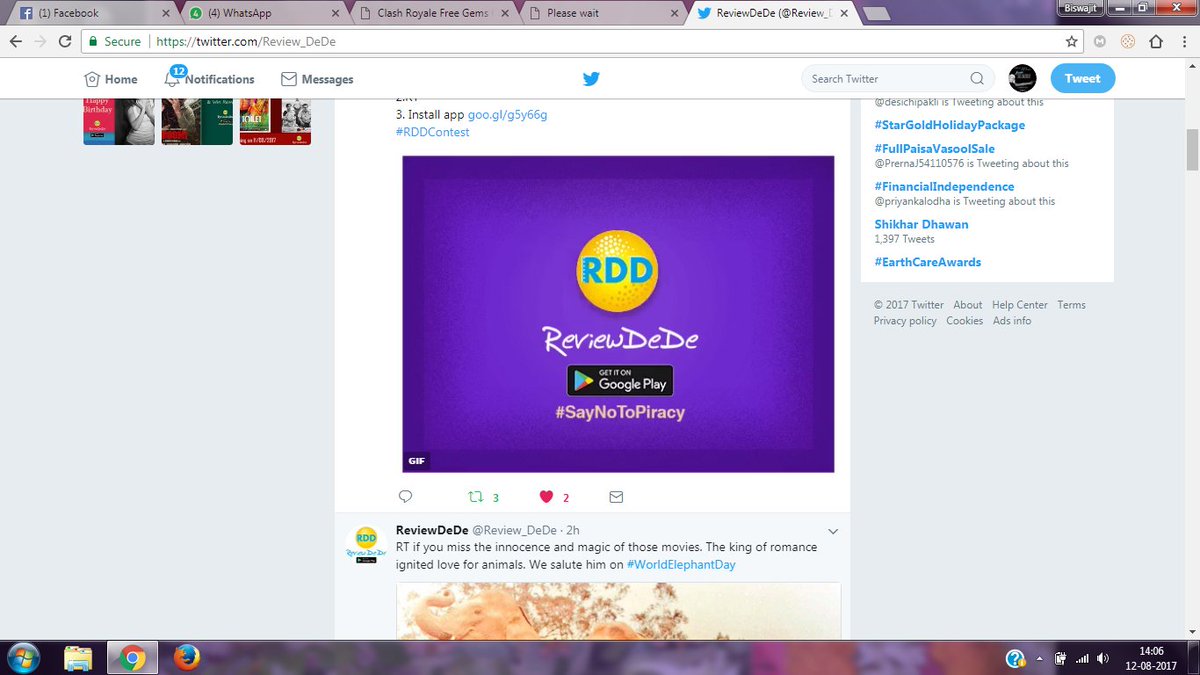
Task: Open #FullPaisaVasoolSale trend
Action: (x=934, y=149)
